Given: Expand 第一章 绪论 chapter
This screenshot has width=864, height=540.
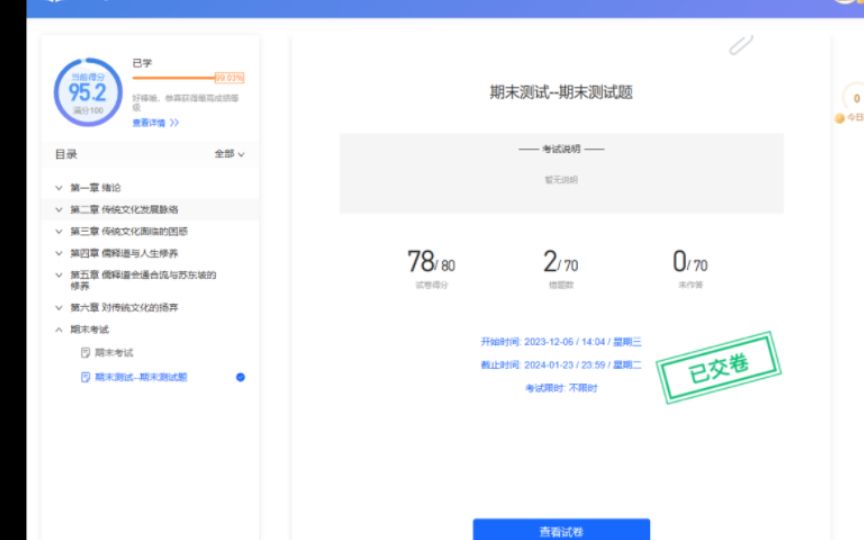Looking at the screenshot, I should pyautogui.click(x=59, y=188).
